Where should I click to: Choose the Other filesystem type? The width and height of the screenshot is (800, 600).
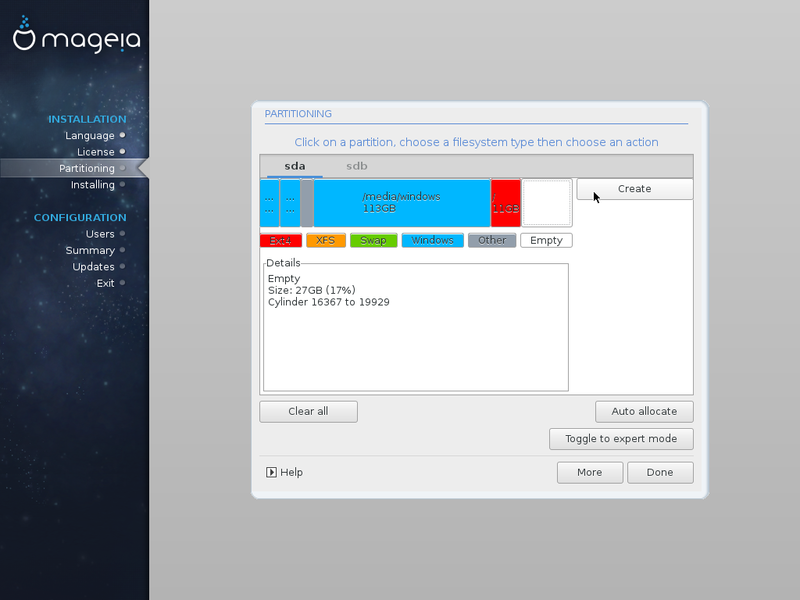pos(492,240)
